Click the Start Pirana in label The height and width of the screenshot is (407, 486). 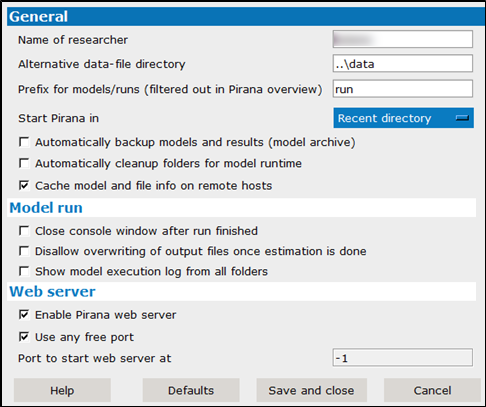click(58, 118)
